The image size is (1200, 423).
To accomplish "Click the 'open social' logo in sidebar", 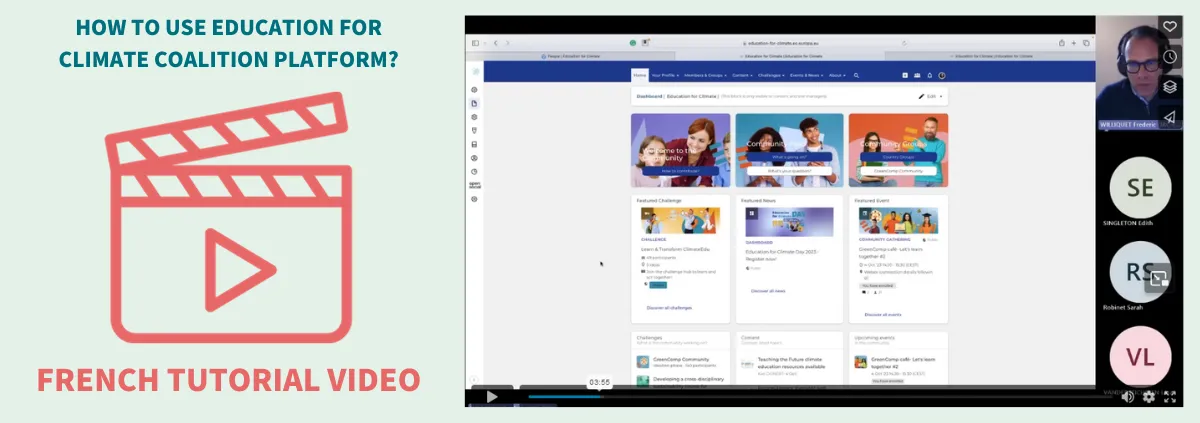I will pos(475,185).
